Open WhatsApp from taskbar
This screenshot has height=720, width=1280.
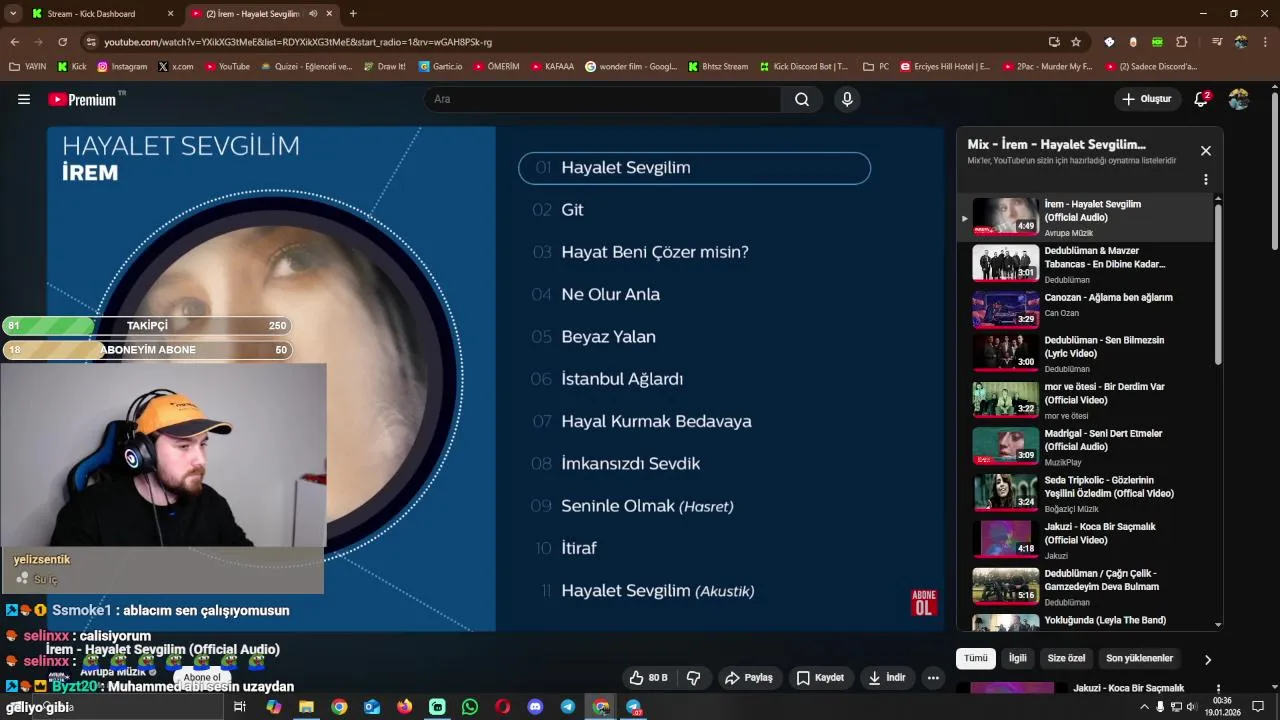point(470,707)
